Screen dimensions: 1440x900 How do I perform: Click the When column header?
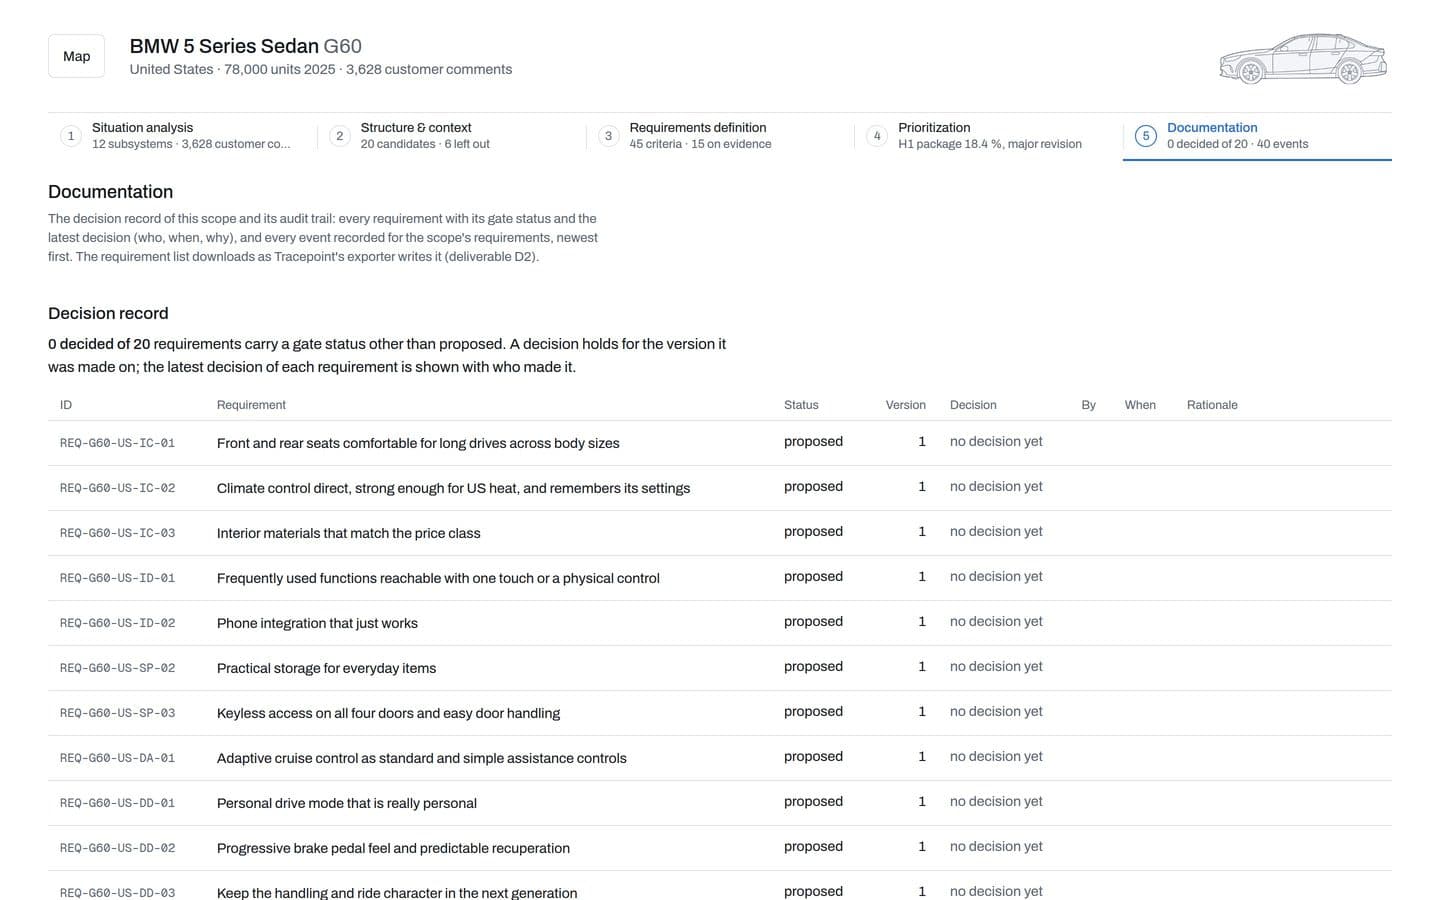(x=1140, y=405)
